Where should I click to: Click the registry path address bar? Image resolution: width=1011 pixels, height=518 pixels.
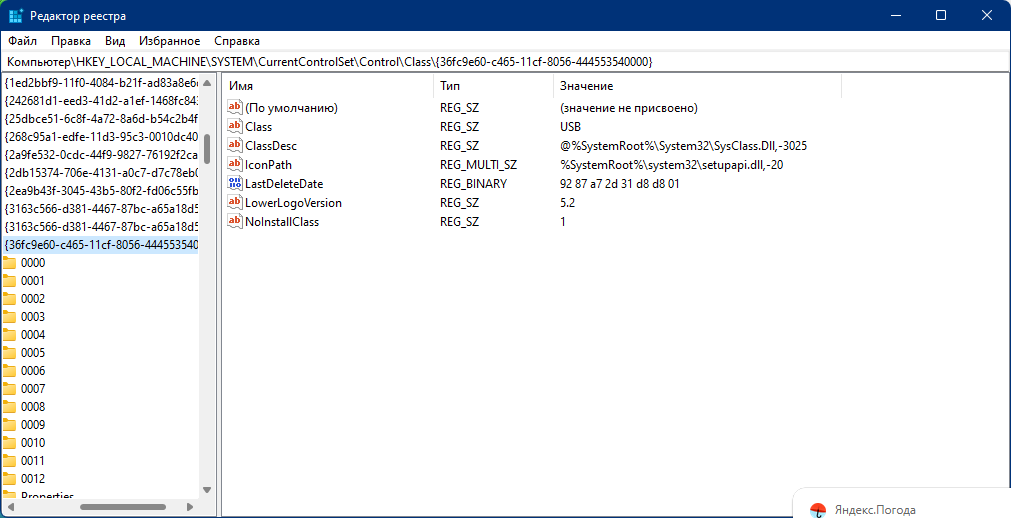(x=500, y=62)
